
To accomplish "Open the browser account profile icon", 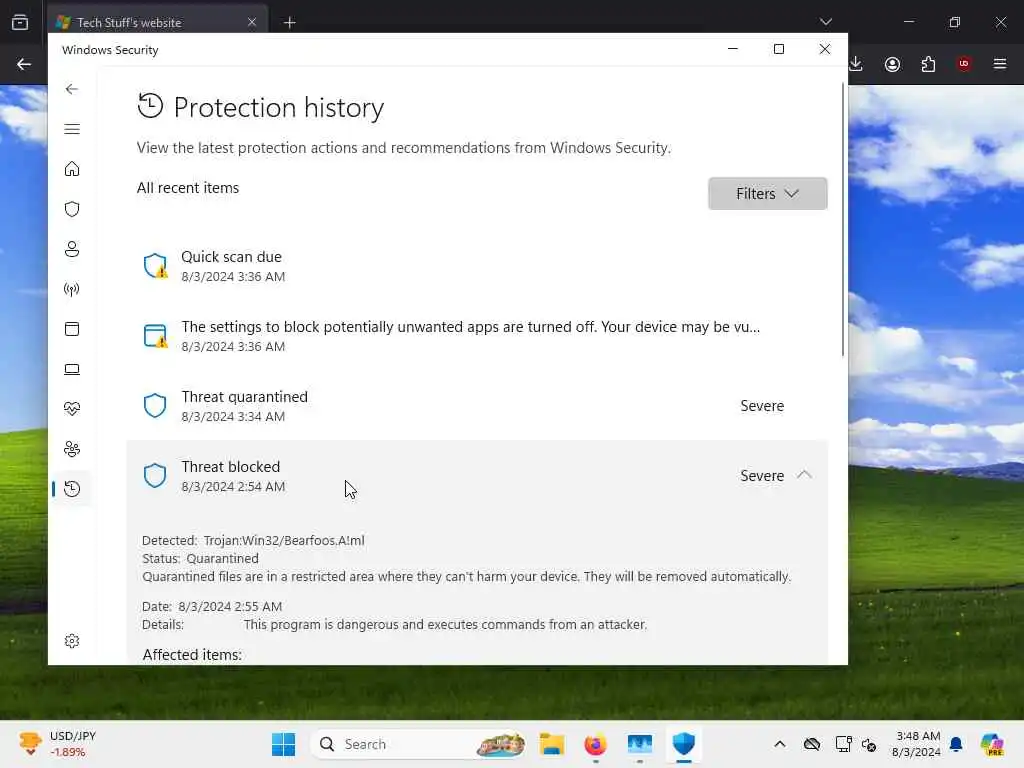I will [892, 64].
